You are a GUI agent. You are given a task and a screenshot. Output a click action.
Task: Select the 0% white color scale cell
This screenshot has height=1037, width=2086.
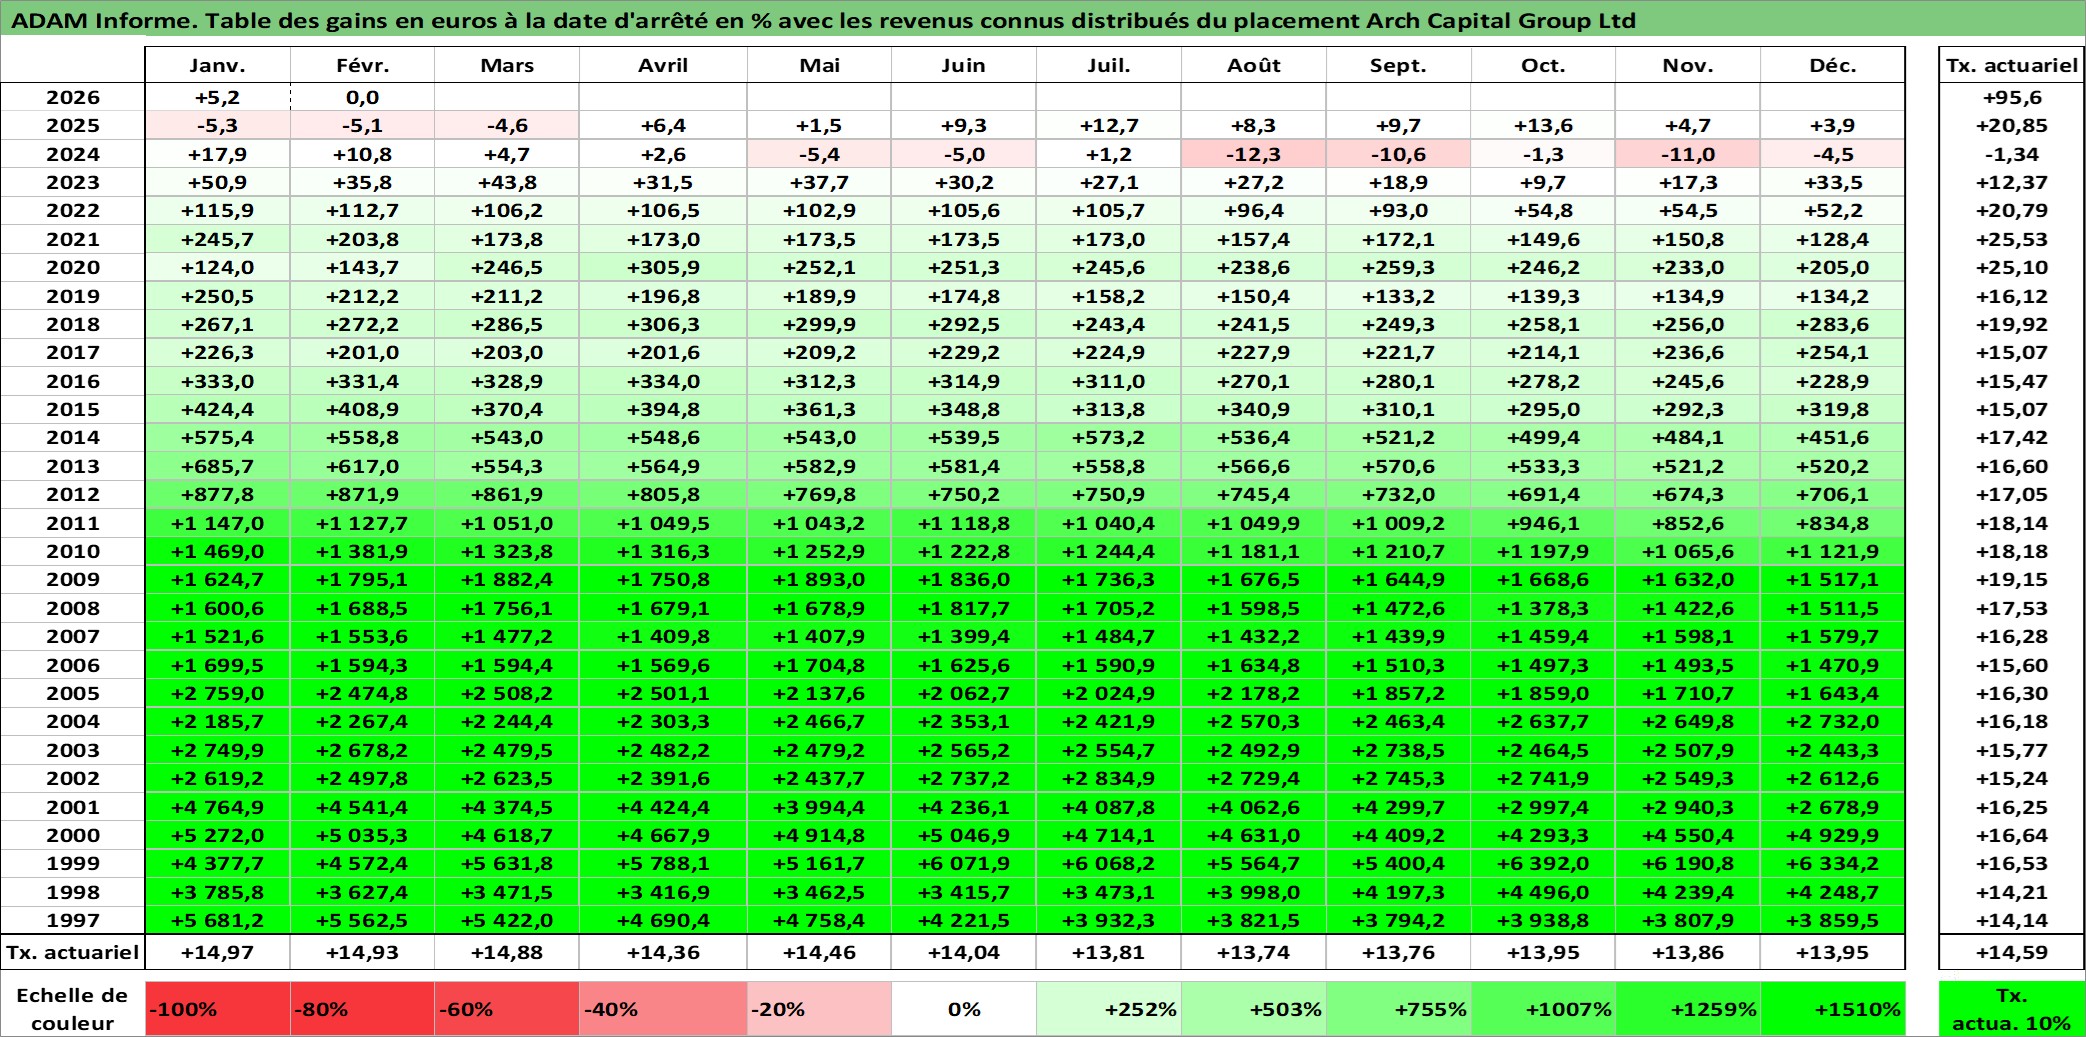point(964,1009)
